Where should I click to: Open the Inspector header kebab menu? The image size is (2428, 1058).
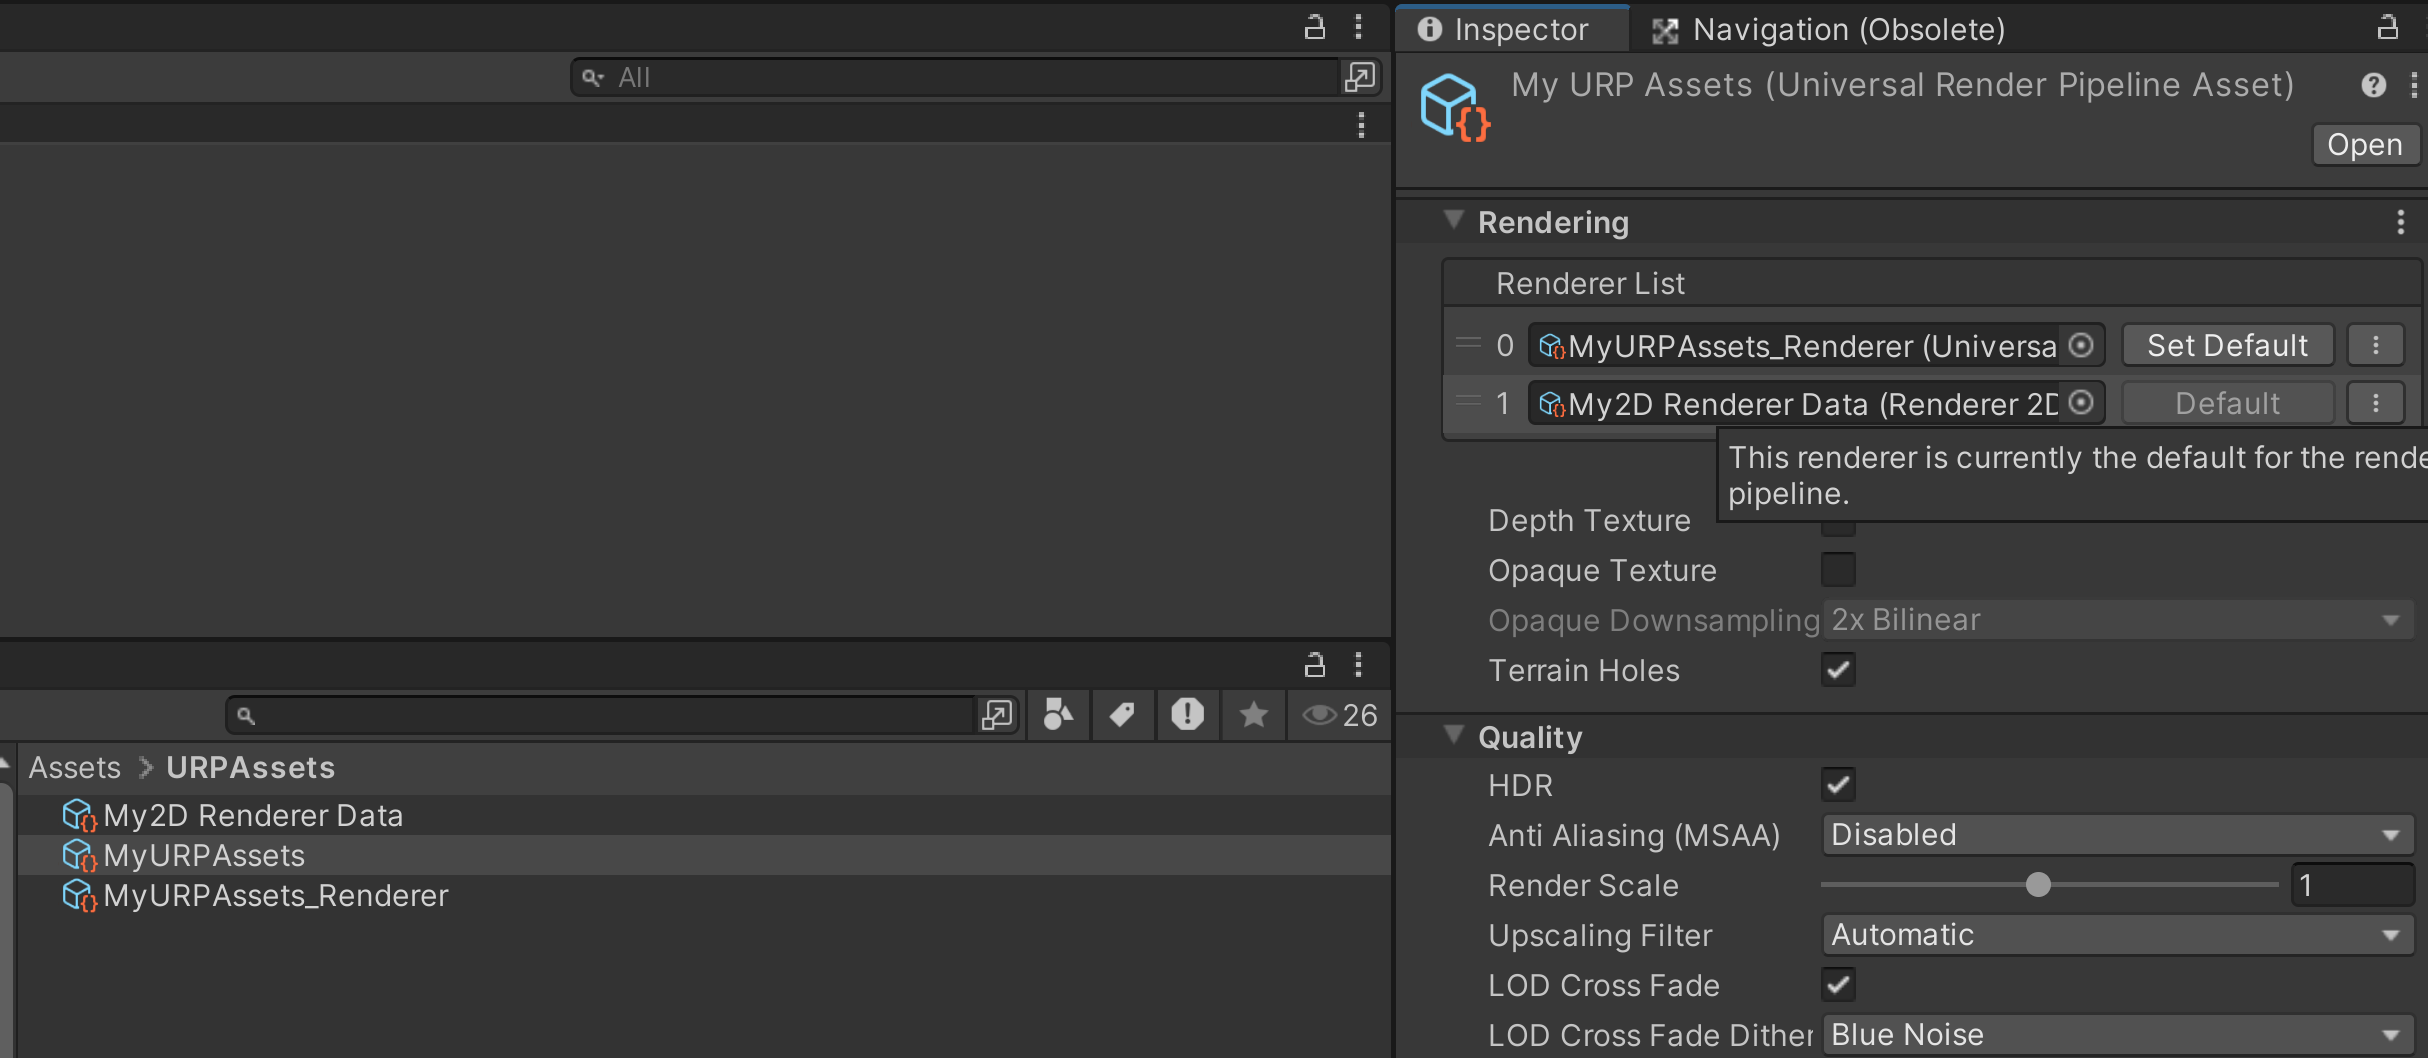2414,85
